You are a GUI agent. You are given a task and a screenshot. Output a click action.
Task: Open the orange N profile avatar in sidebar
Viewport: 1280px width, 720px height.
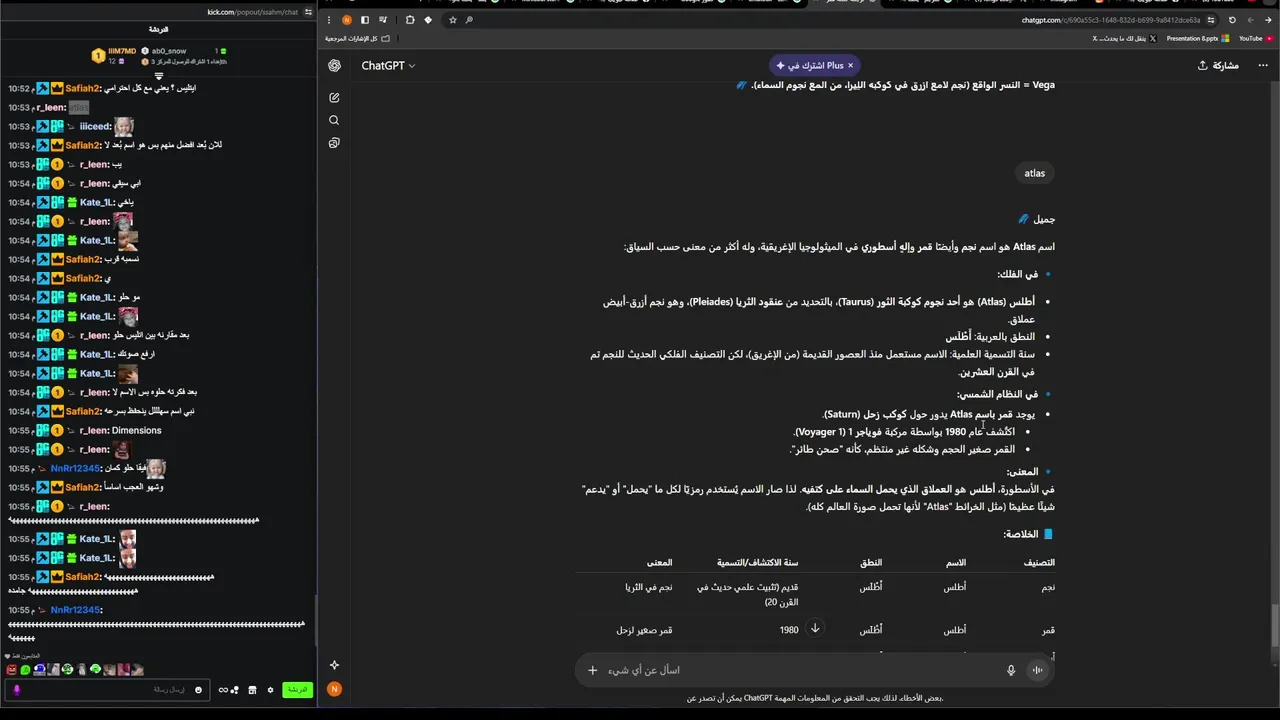(x=334, y=689)
